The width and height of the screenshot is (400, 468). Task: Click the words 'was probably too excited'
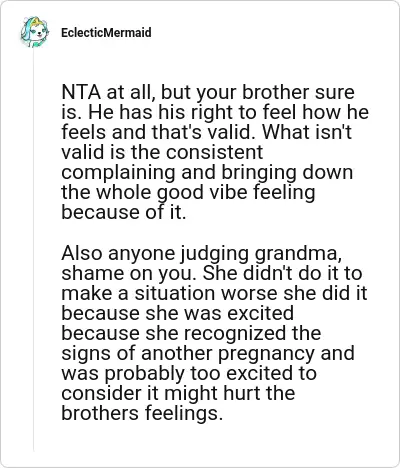pyautogui.click(x=189, y=374)
